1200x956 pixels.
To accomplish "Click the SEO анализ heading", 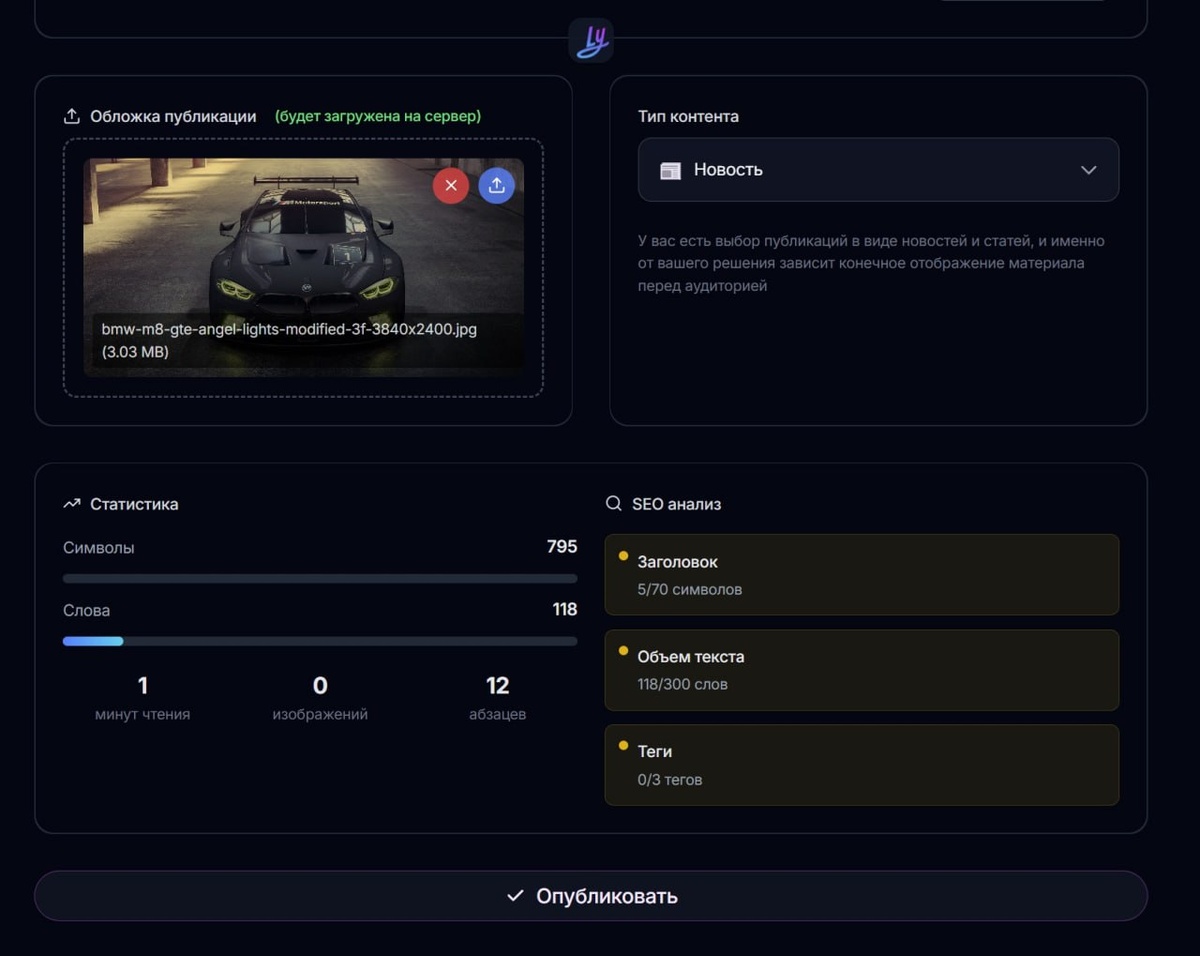I will click(x=677, y=504).
